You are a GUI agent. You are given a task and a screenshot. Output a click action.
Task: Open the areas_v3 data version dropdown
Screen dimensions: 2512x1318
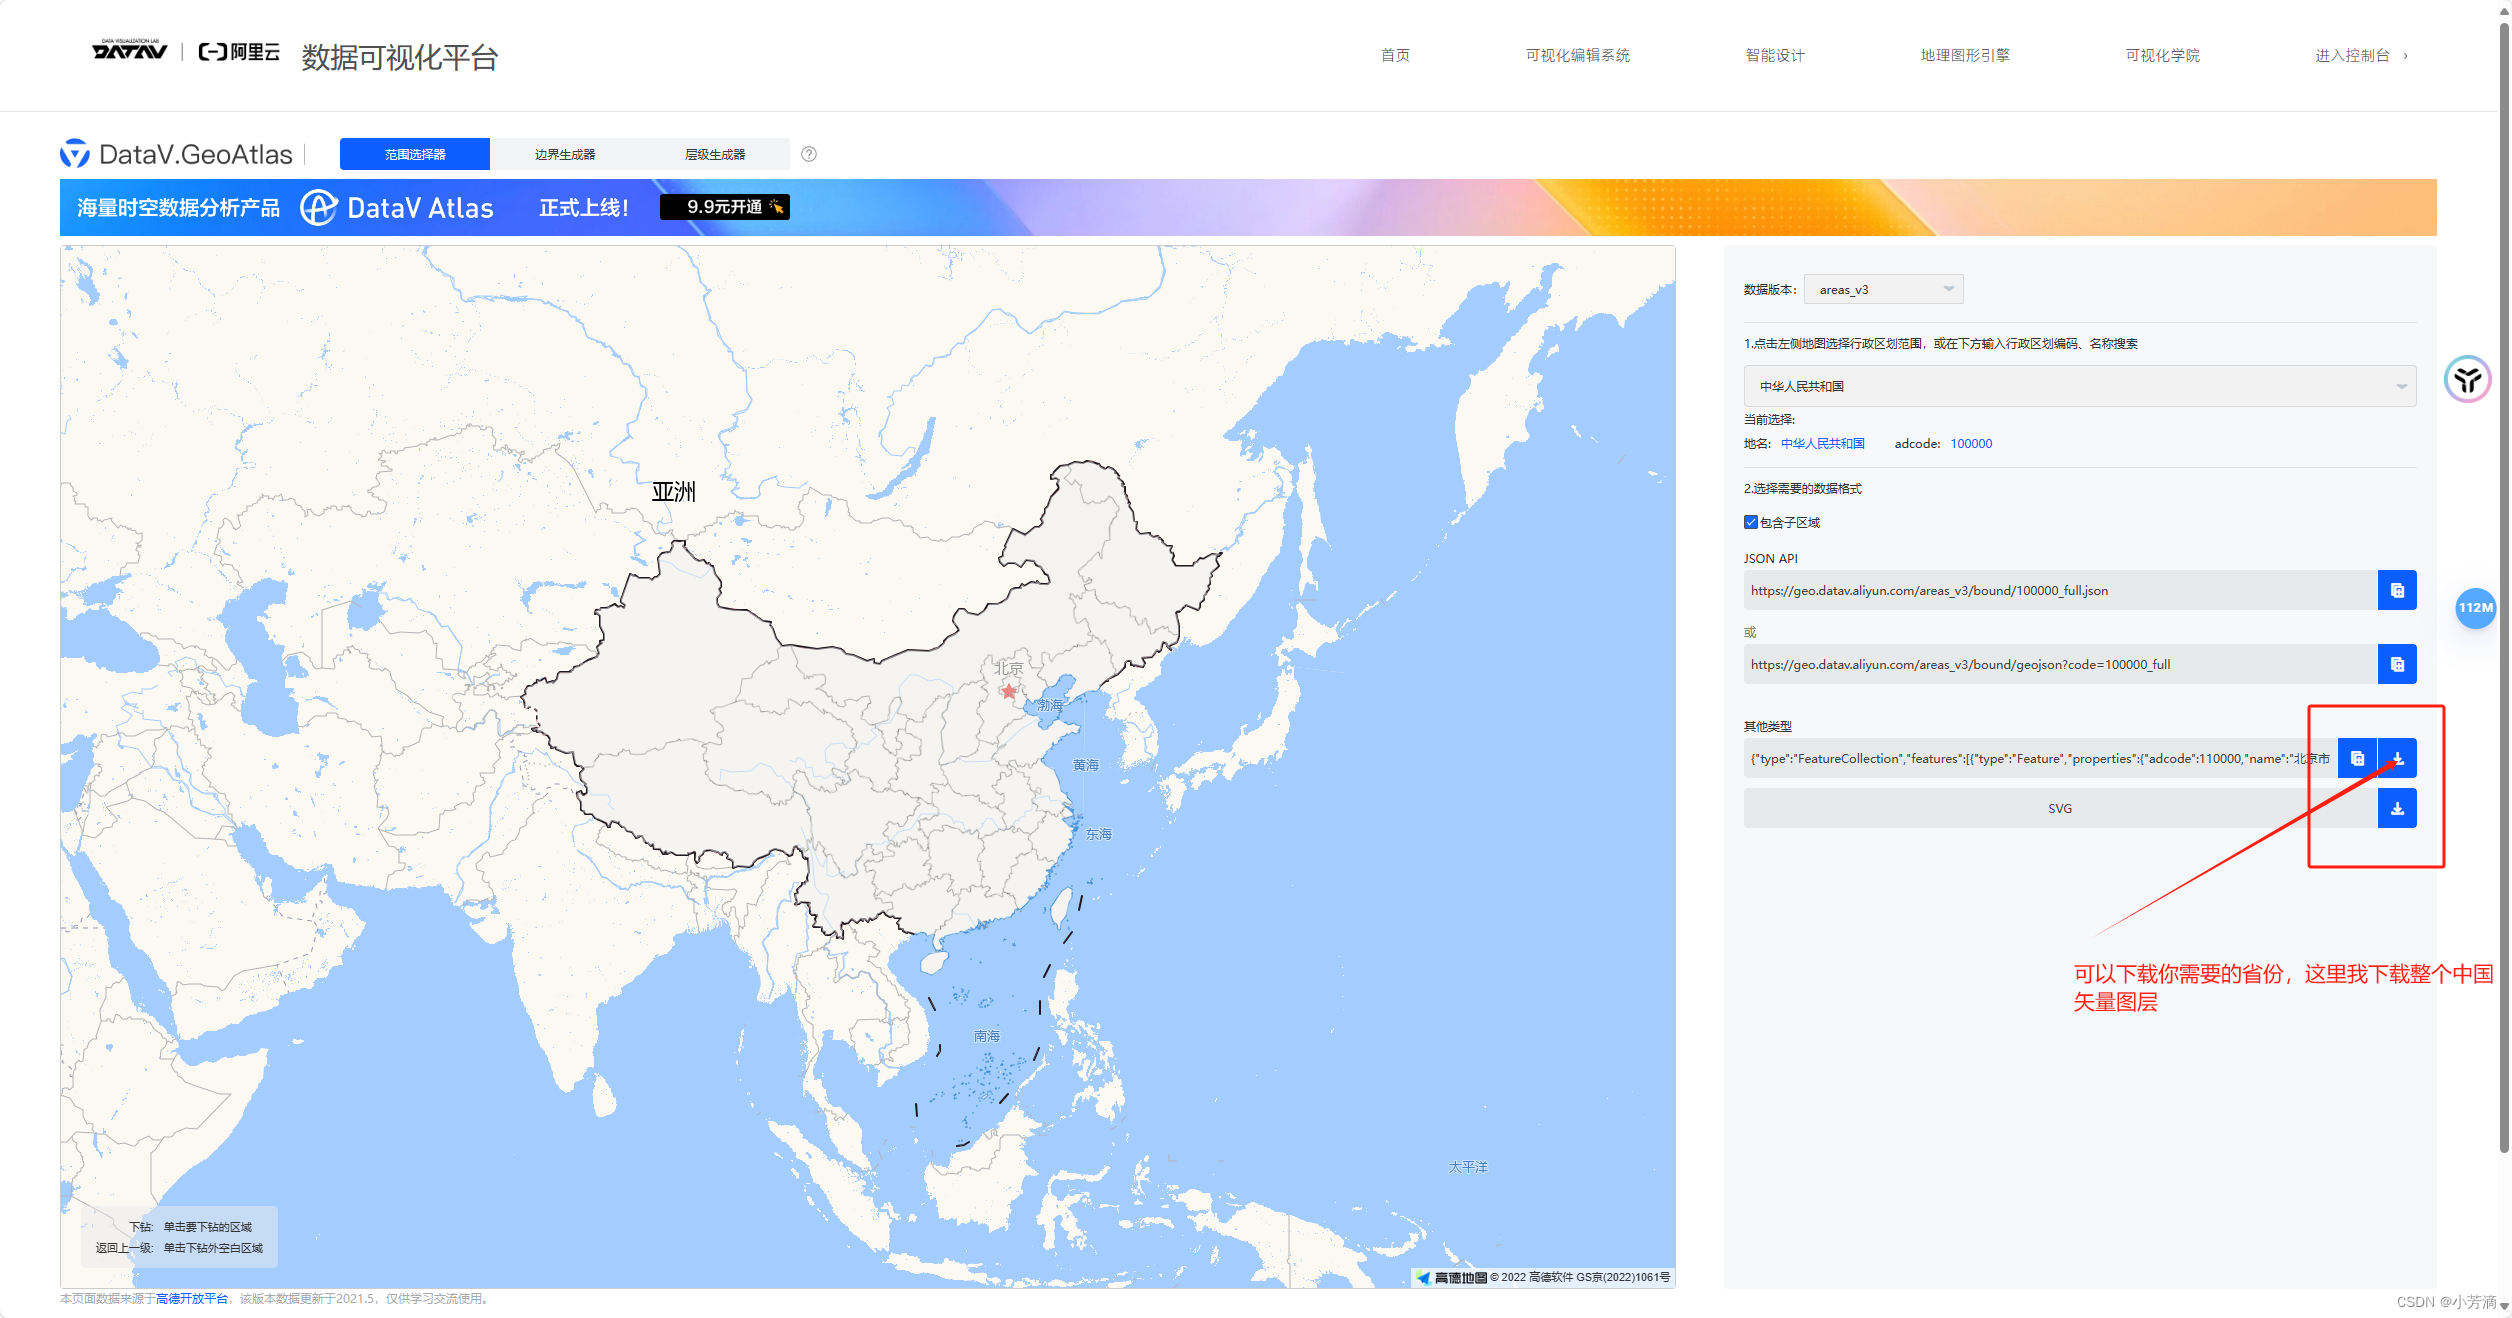click(1883, 289)
